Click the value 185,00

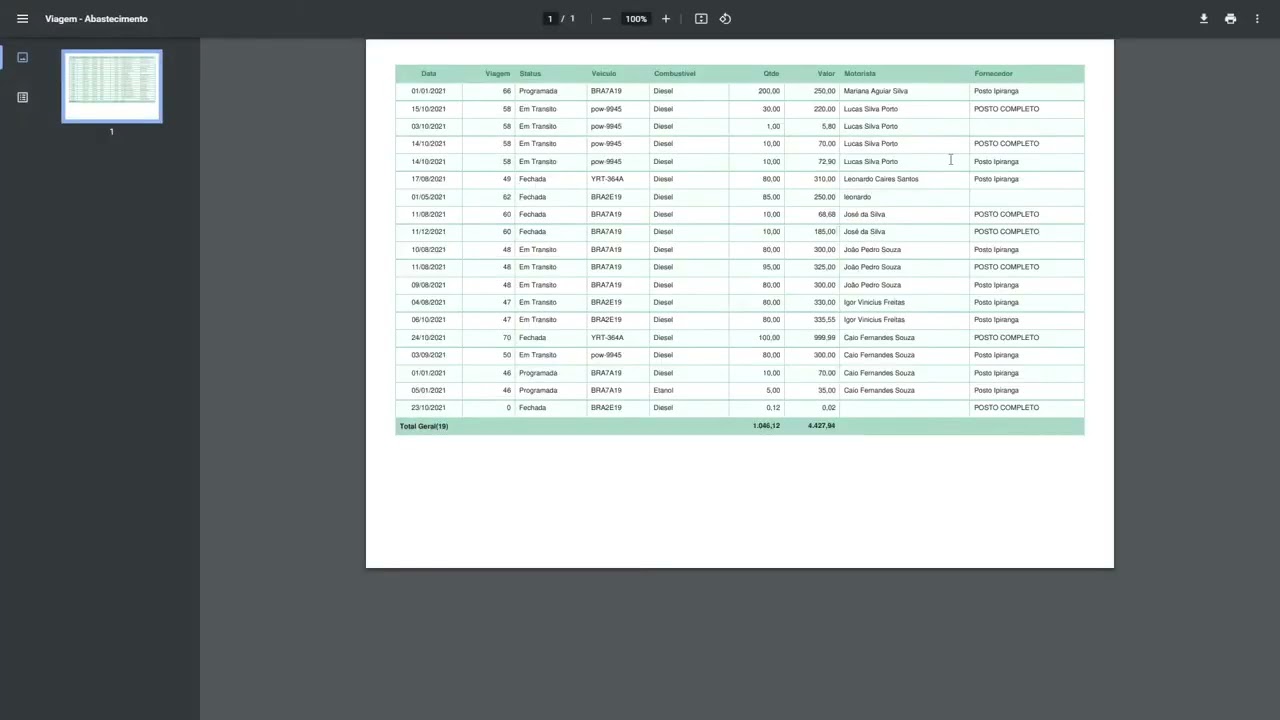(824, 232)
